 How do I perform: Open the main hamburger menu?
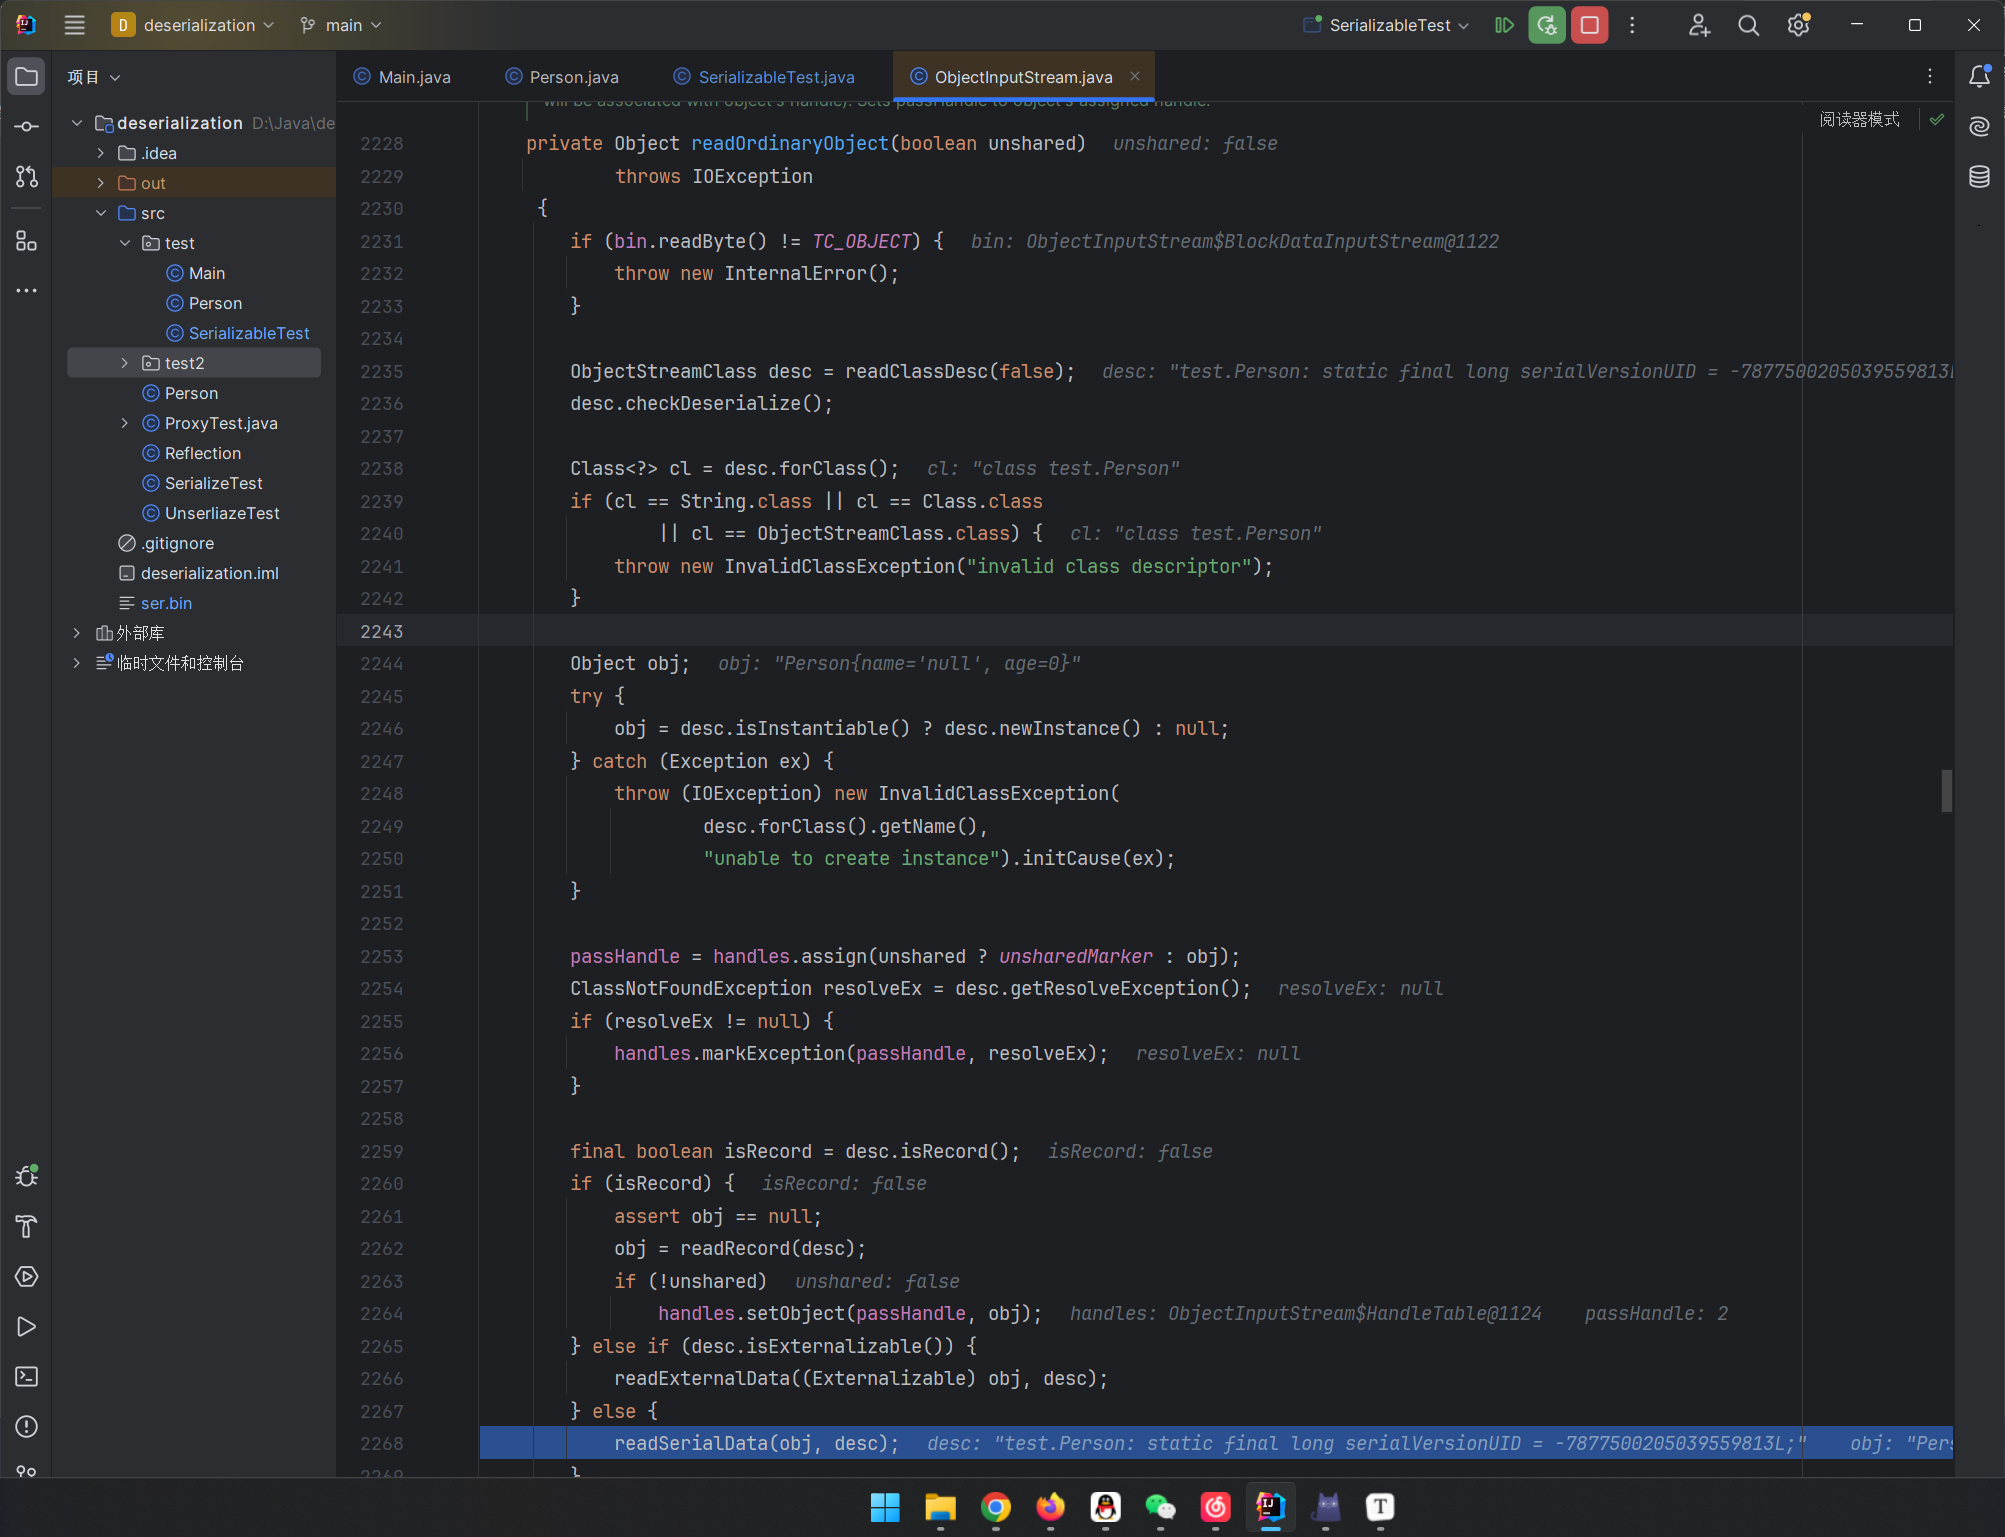(75, 25)
